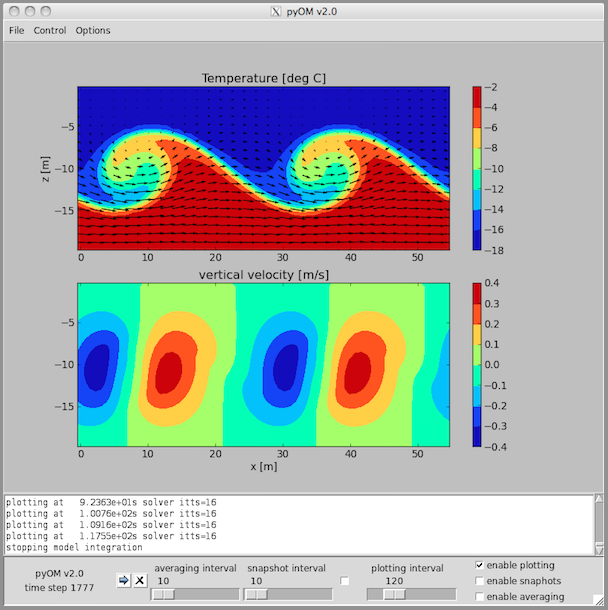Click the X11 icon in title bar
Image resolution: width=608 pixels, height=610 pixels.
tap(276, 10)
